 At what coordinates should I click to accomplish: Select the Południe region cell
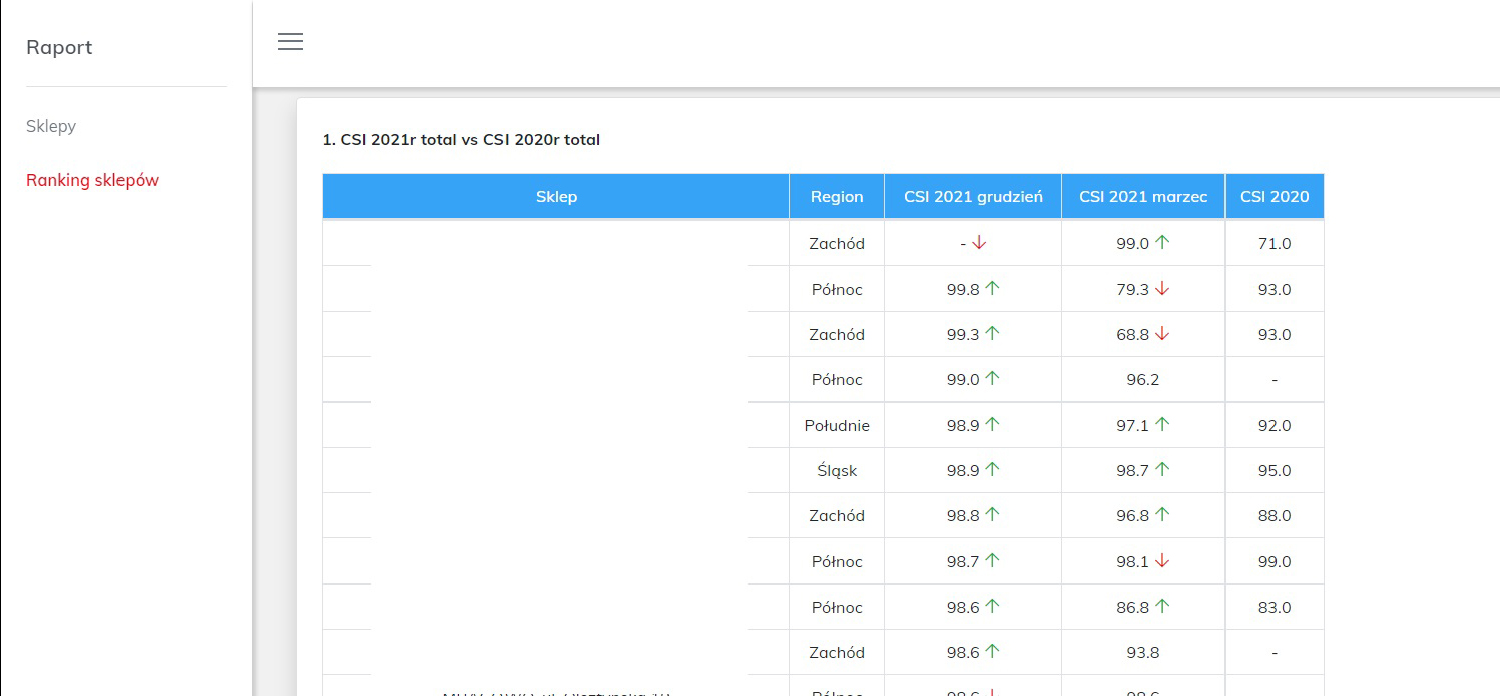coord(837,425)
